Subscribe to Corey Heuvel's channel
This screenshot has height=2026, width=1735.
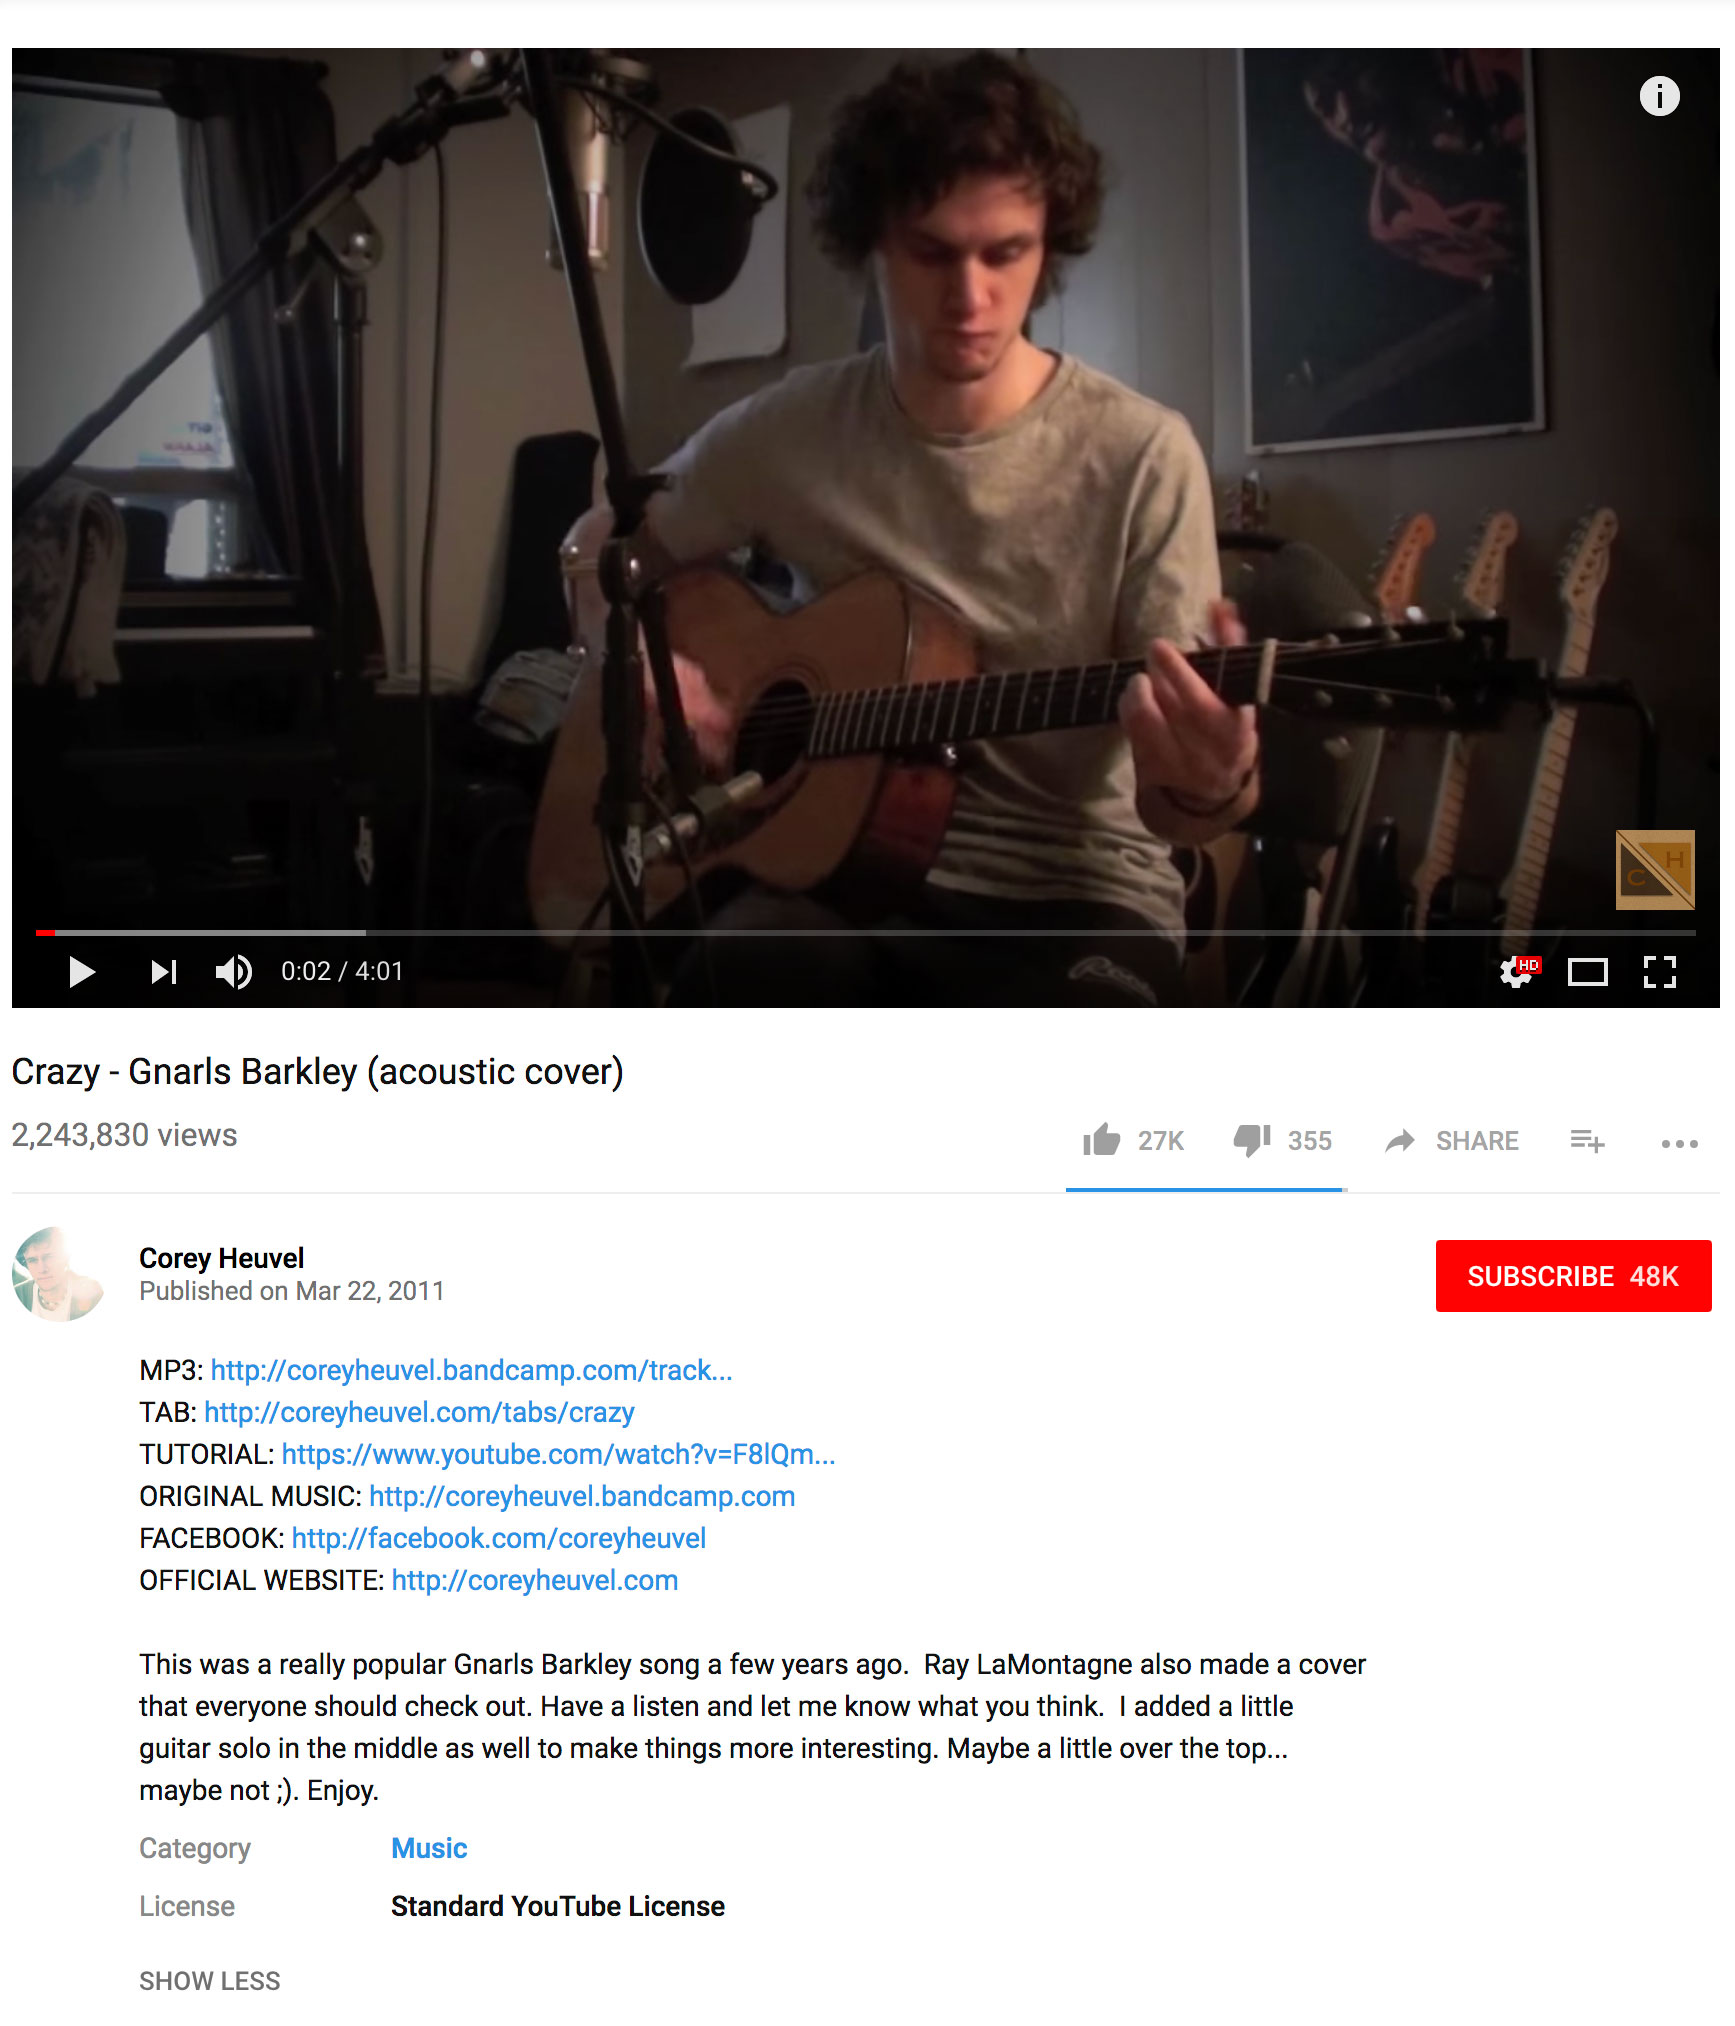pos(1573,1276)
